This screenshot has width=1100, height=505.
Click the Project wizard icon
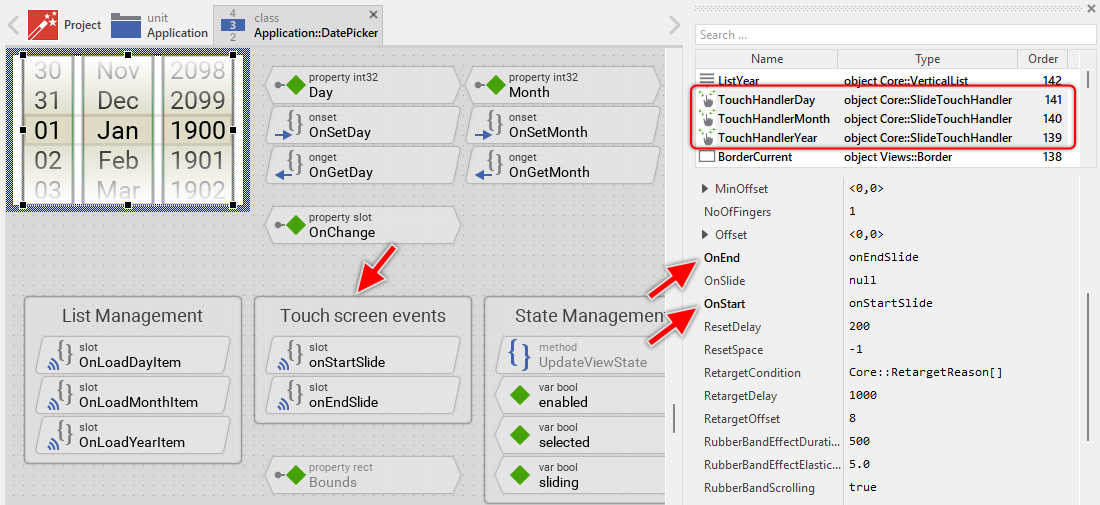point(43,24)
